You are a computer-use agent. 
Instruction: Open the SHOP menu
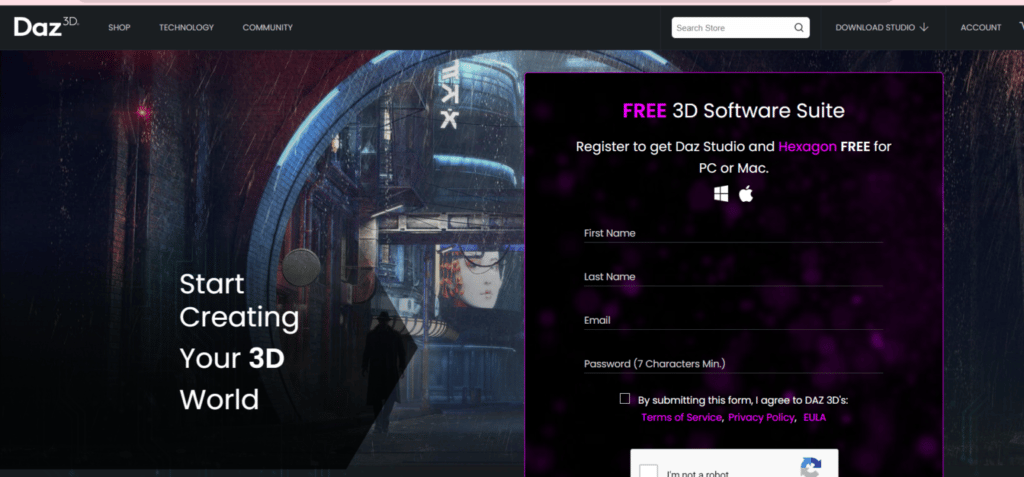(119, 27)
